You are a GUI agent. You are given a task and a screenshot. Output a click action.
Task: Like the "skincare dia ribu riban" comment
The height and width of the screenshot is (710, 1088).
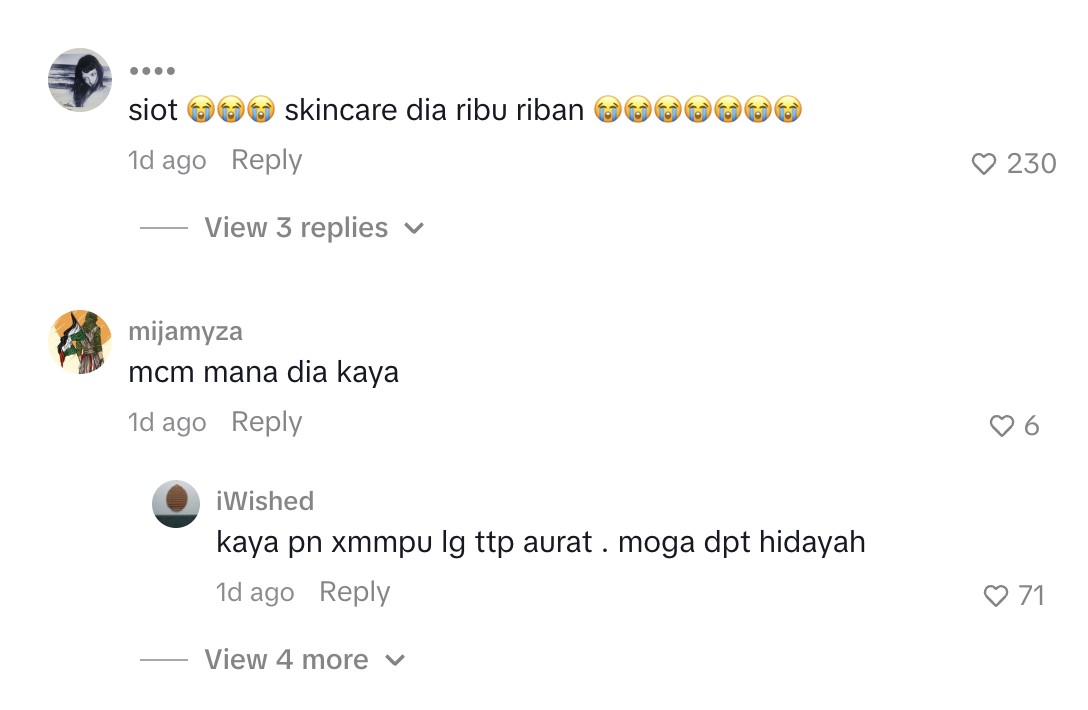(x=985, y=164)
